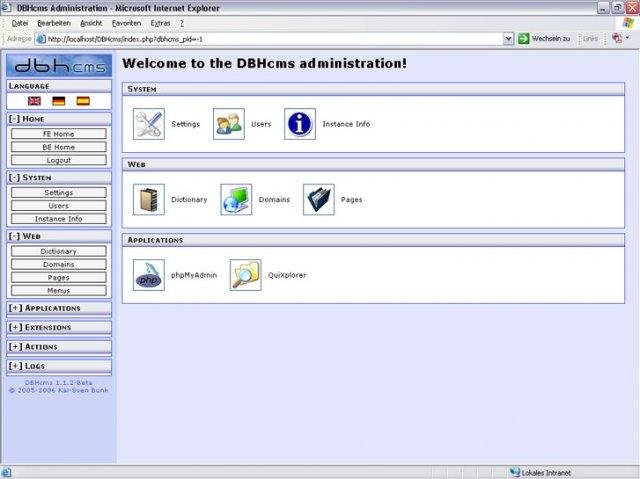
Task: Open the Extras menu
Action: click(x=160, y=23)
